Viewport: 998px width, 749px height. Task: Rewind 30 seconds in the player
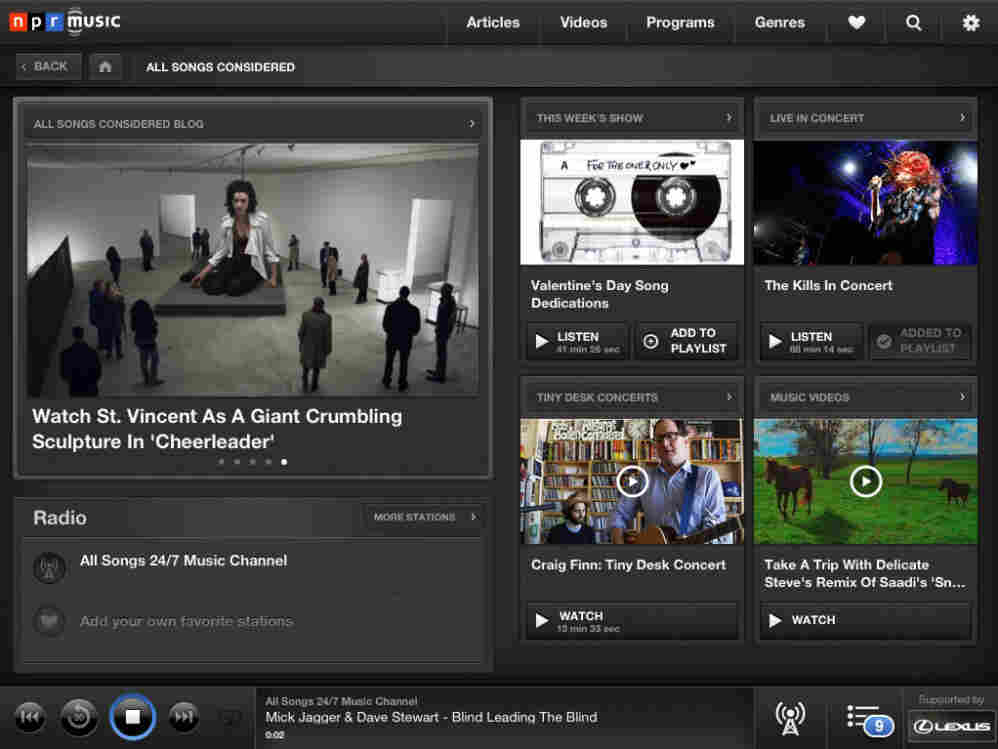(x=79, y=717)
